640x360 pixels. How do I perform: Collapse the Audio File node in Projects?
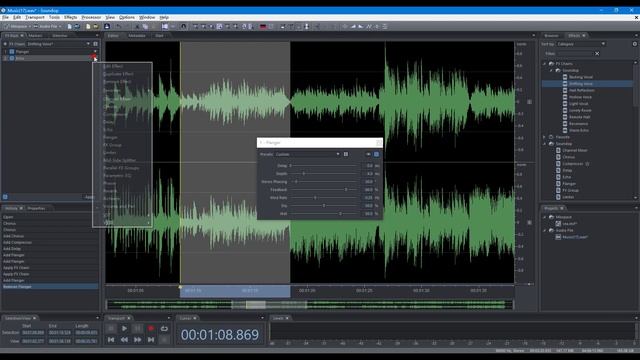(x=544, y=231)
